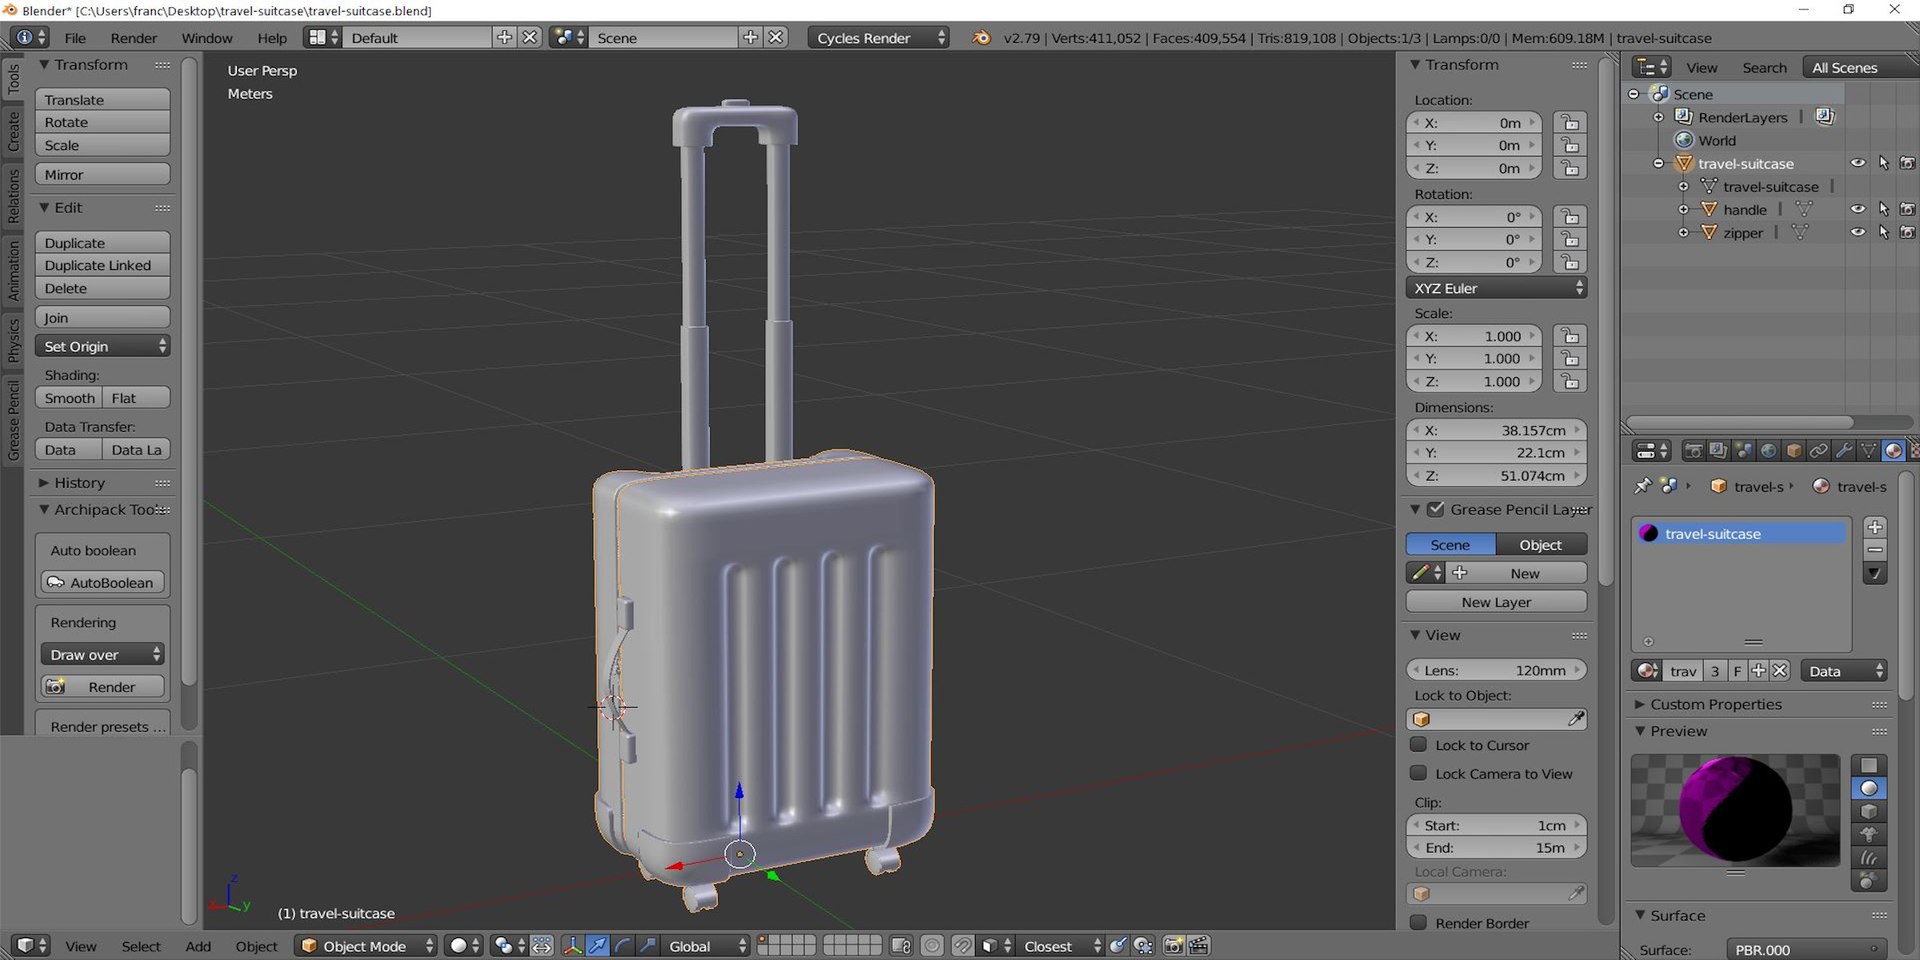Switch to Object tab in Grease Pencil
Screen dimensions: 1920x960
[x=1541, y=544]
